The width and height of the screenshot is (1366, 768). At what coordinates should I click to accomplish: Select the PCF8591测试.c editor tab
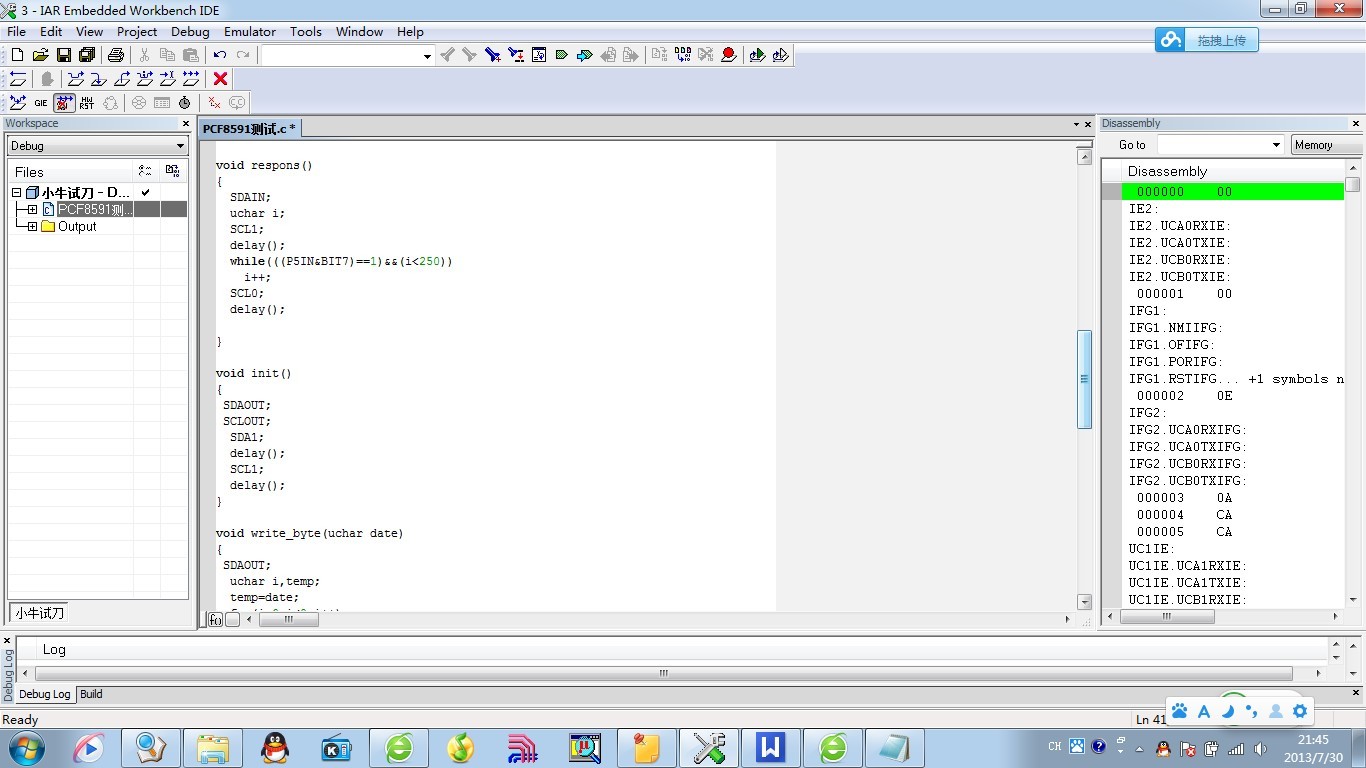[x=249, y=128]
